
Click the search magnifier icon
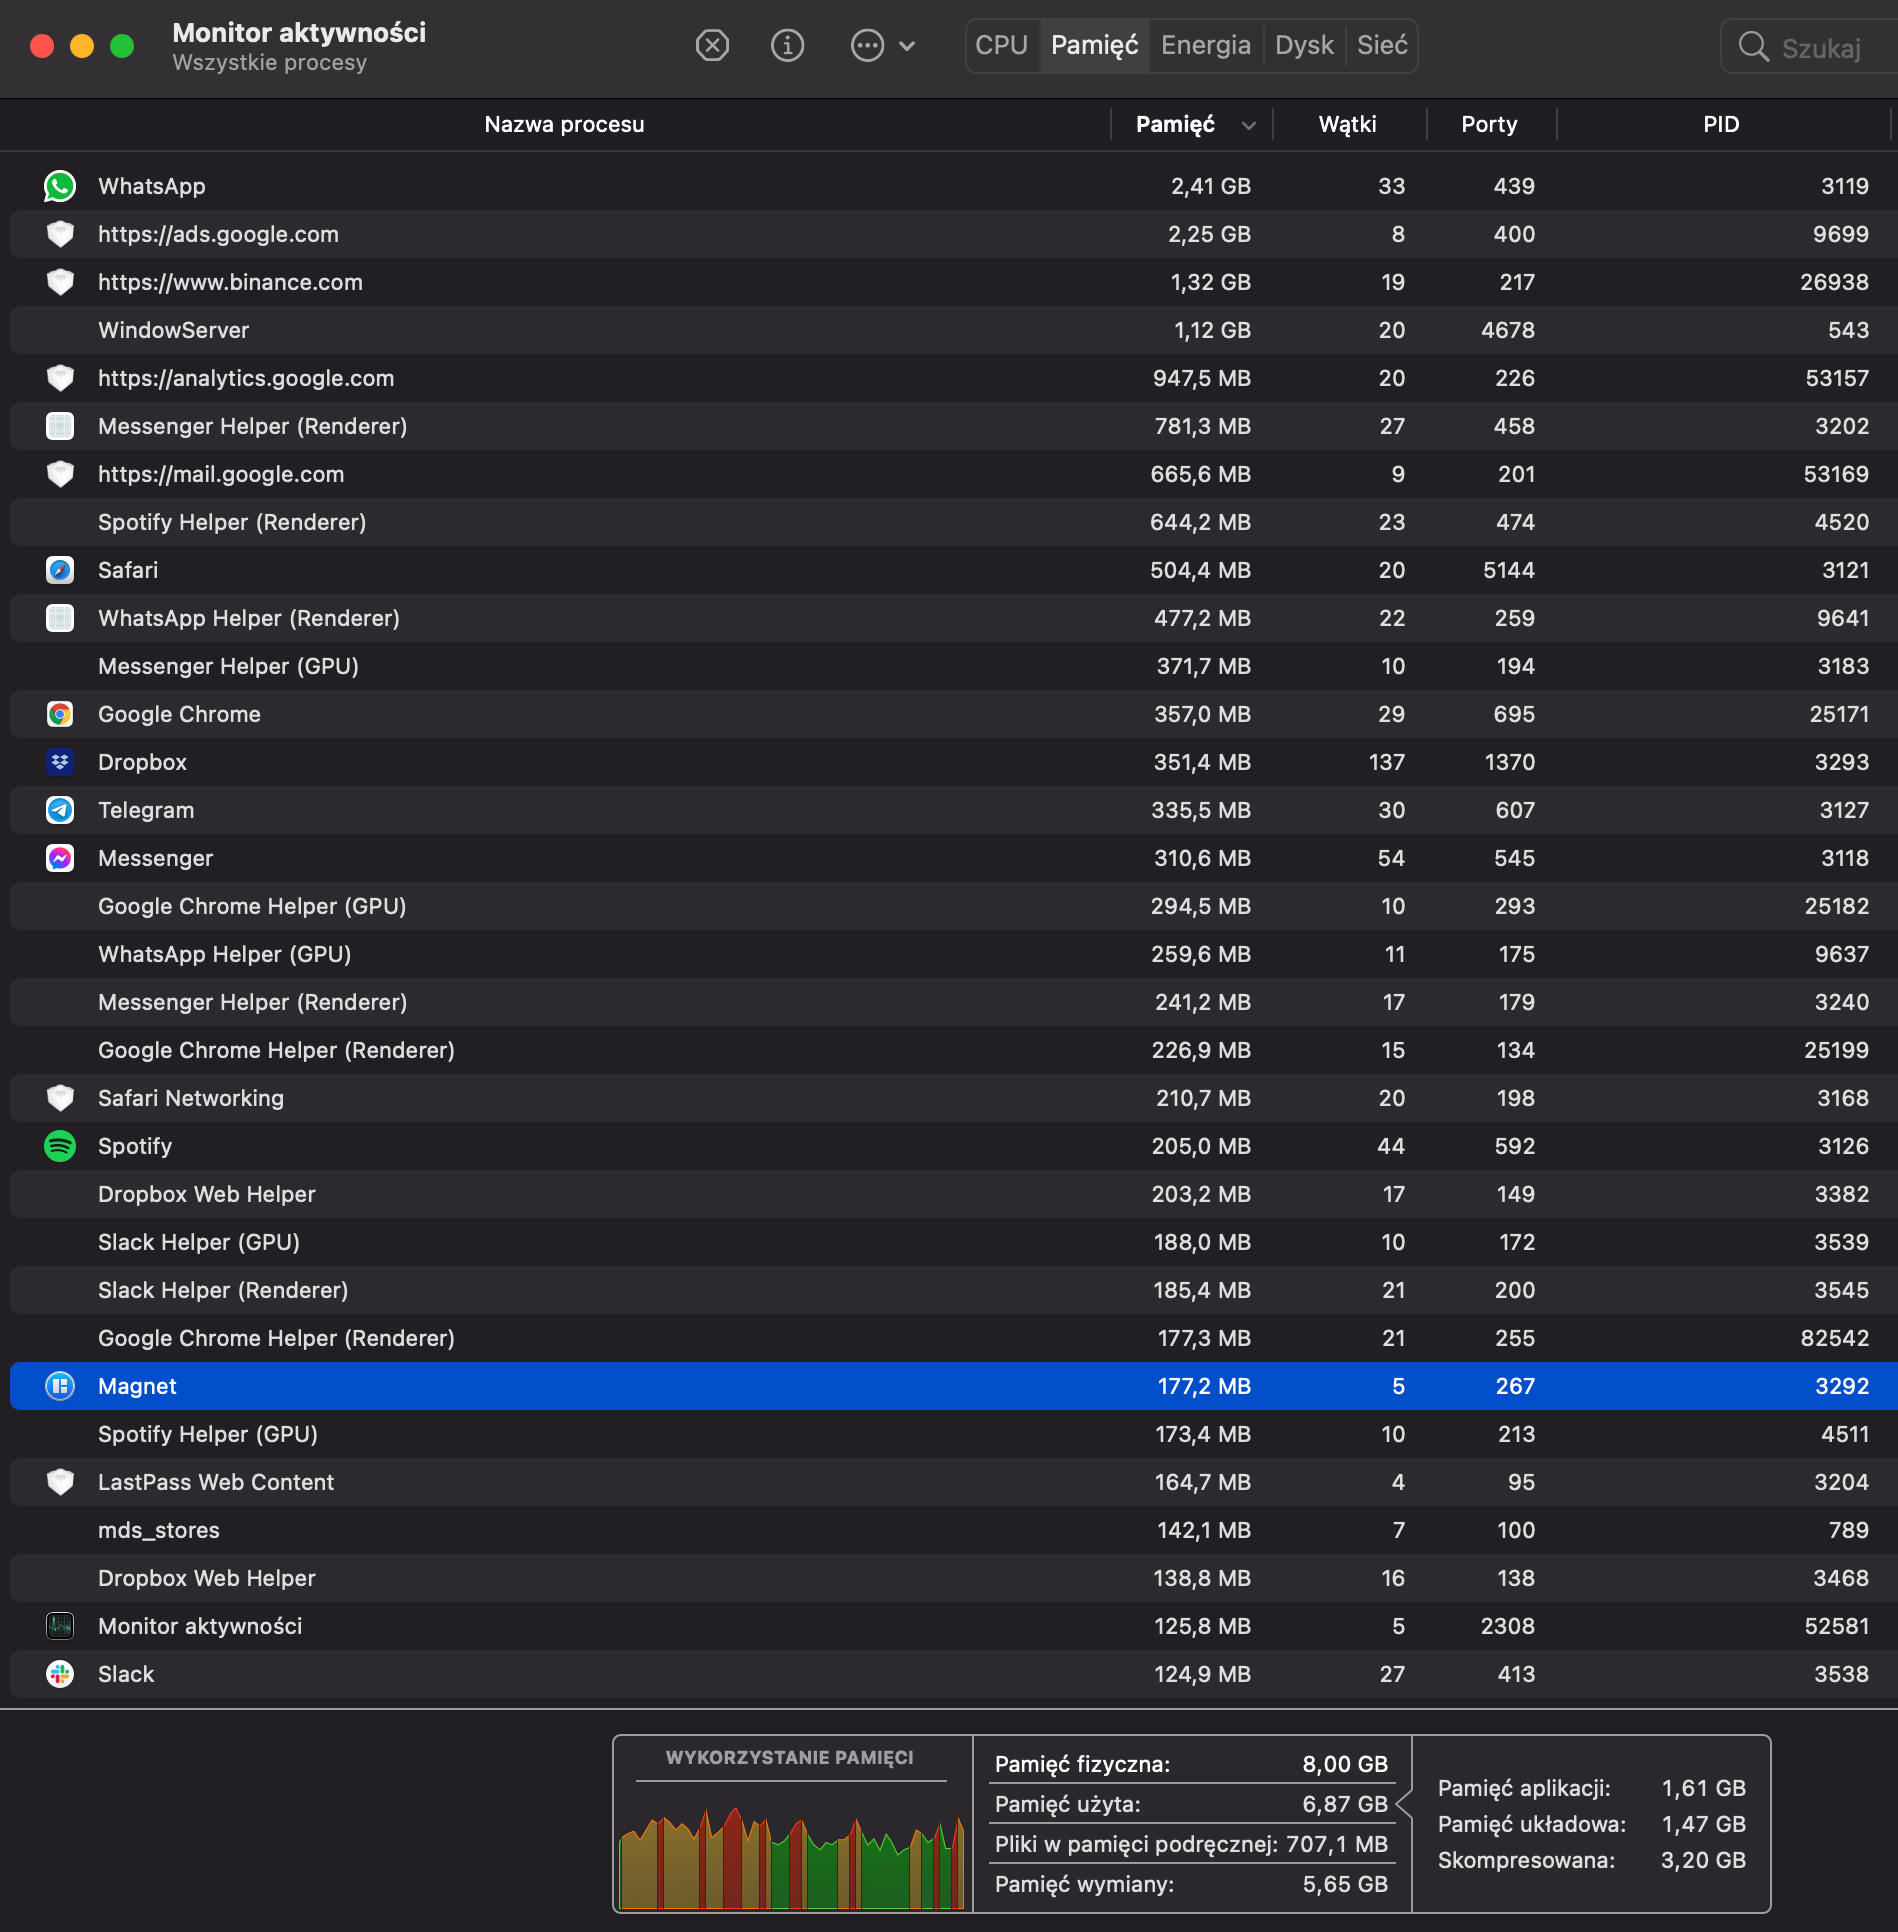point(1753,46)
